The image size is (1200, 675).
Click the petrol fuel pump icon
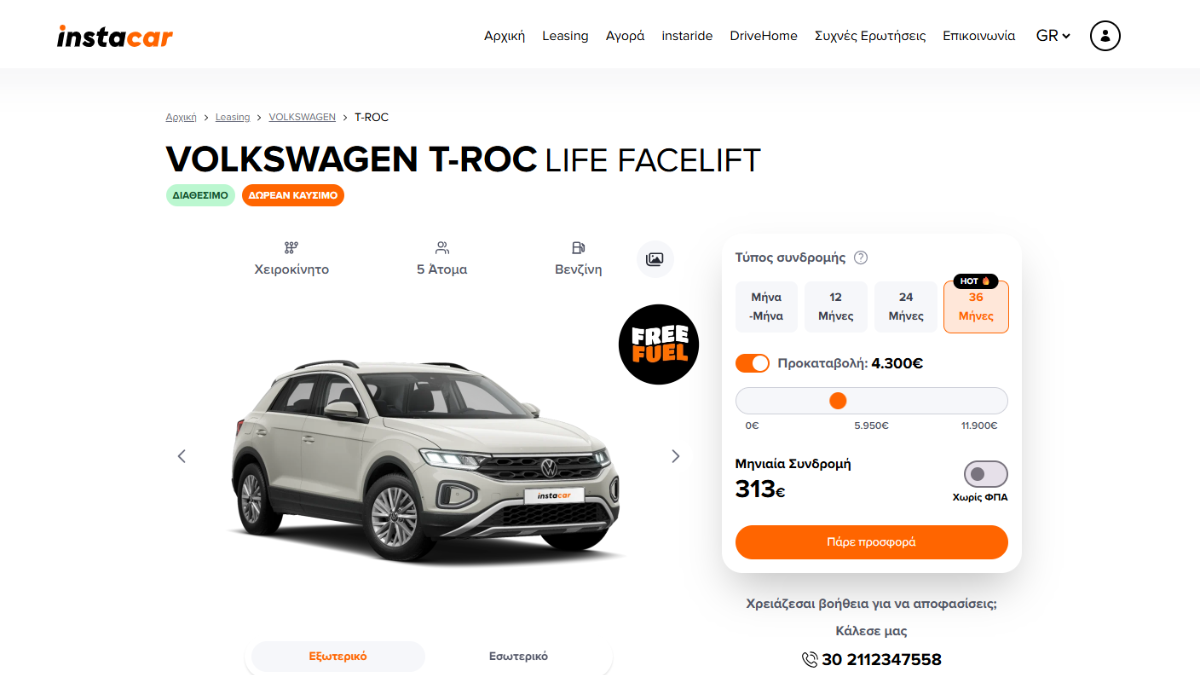tap(578, 247)
